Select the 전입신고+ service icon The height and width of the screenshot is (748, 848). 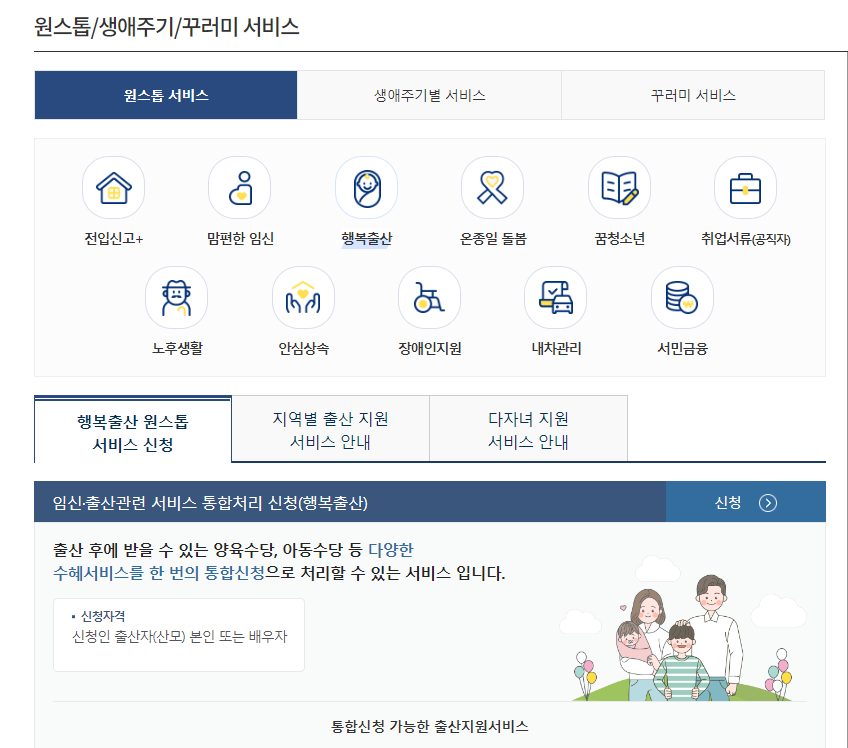click(x=113, y=187)
